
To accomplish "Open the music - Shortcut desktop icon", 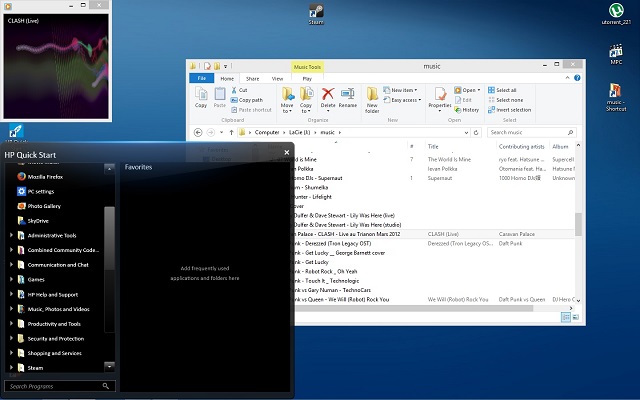I will click(616, 97).
